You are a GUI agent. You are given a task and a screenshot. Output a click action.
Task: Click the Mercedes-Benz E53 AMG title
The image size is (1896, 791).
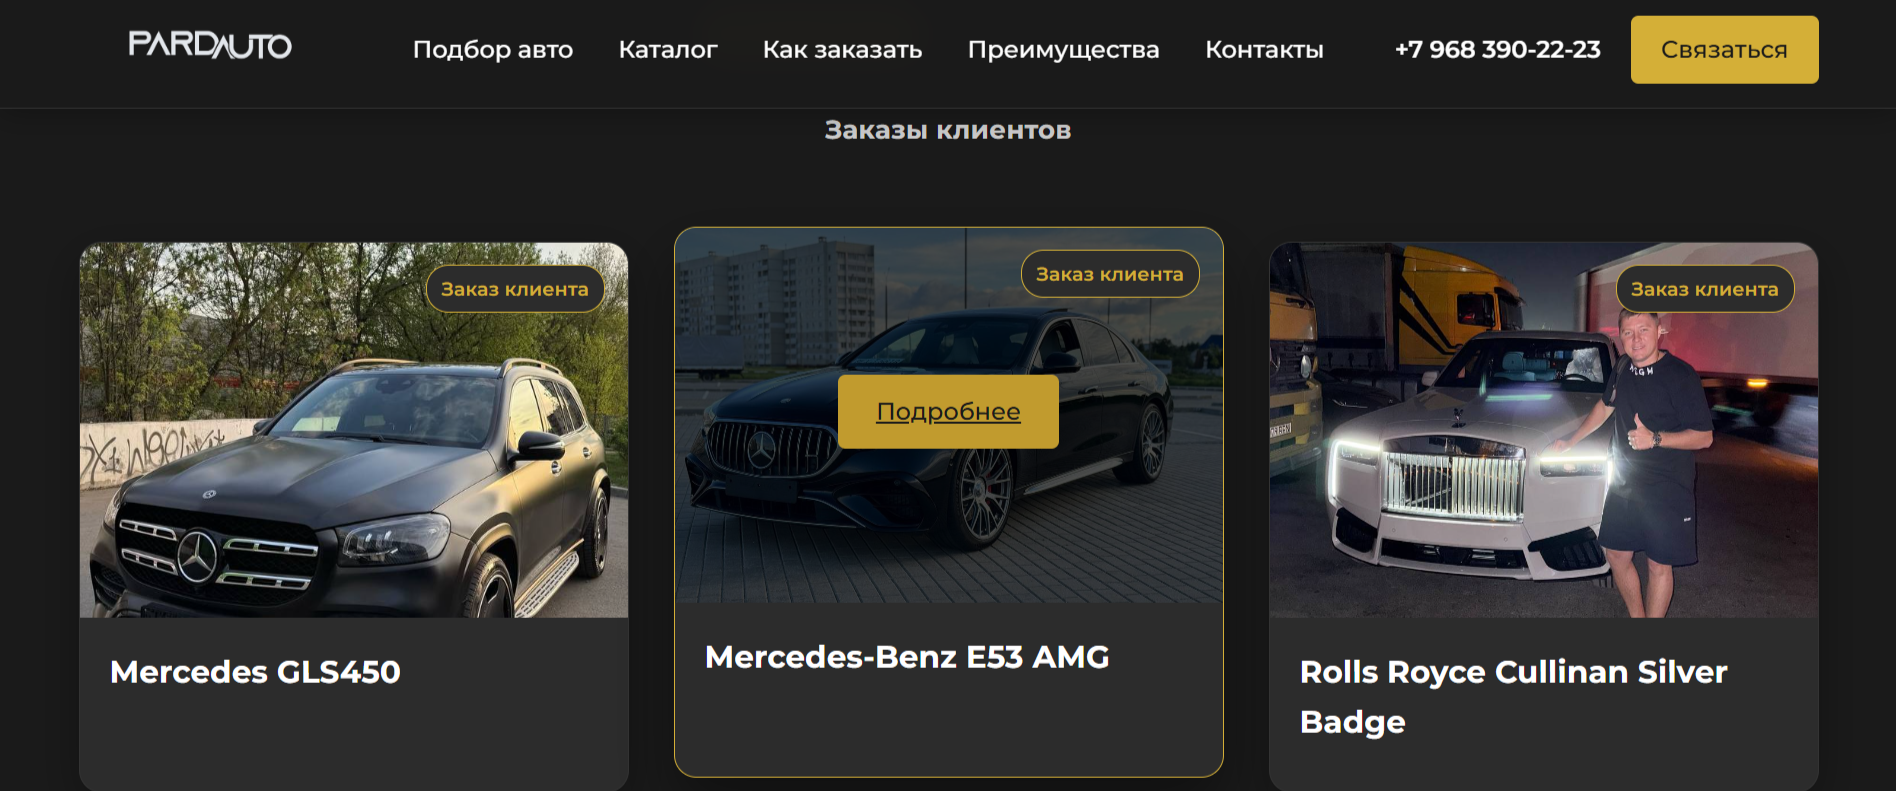[x=907, y=657]
